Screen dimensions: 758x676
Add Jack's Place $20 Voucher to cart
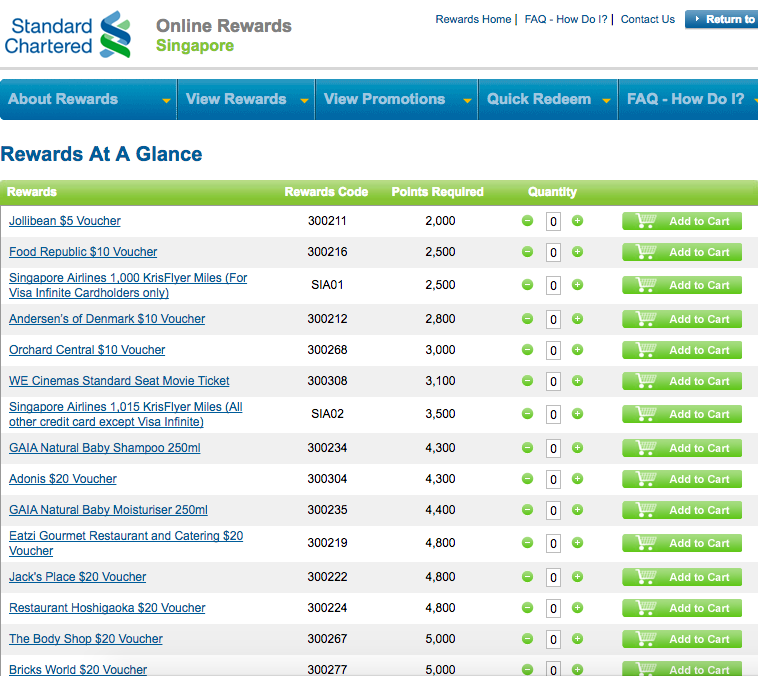[x=682, y=577]
